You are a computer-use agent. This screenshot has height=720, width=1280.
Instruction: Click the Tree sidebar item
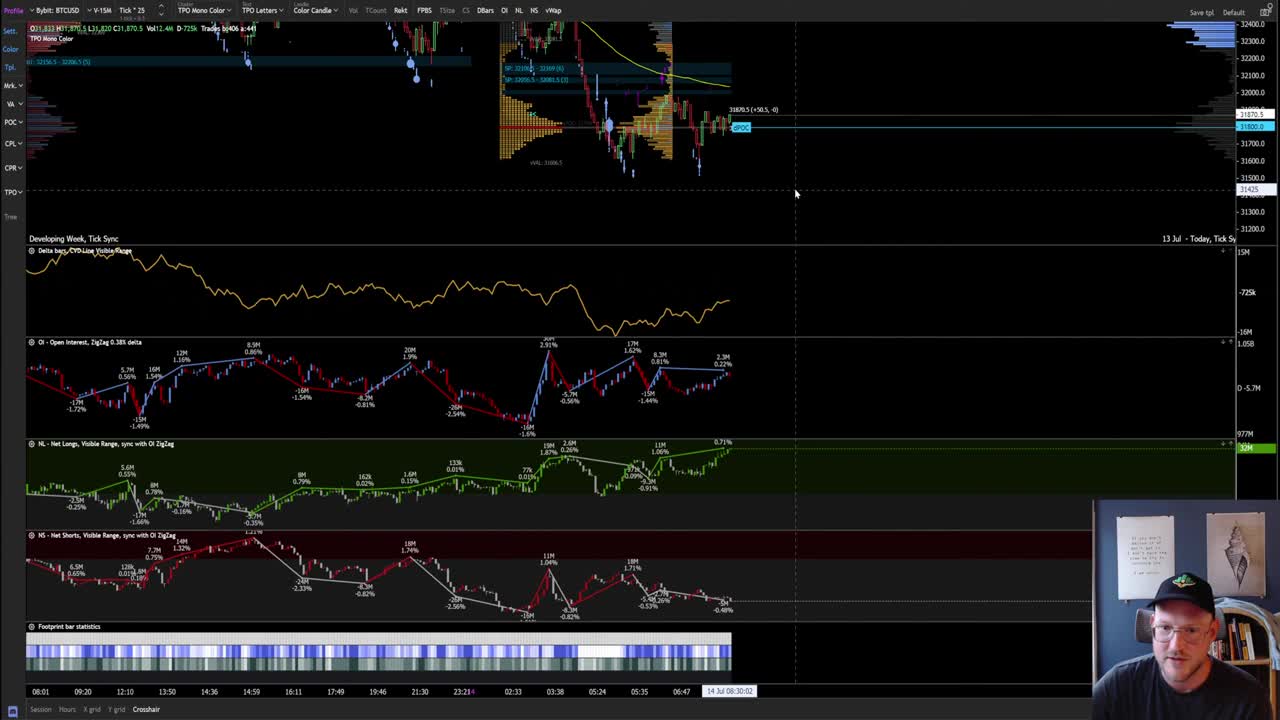tap(10, 216)
